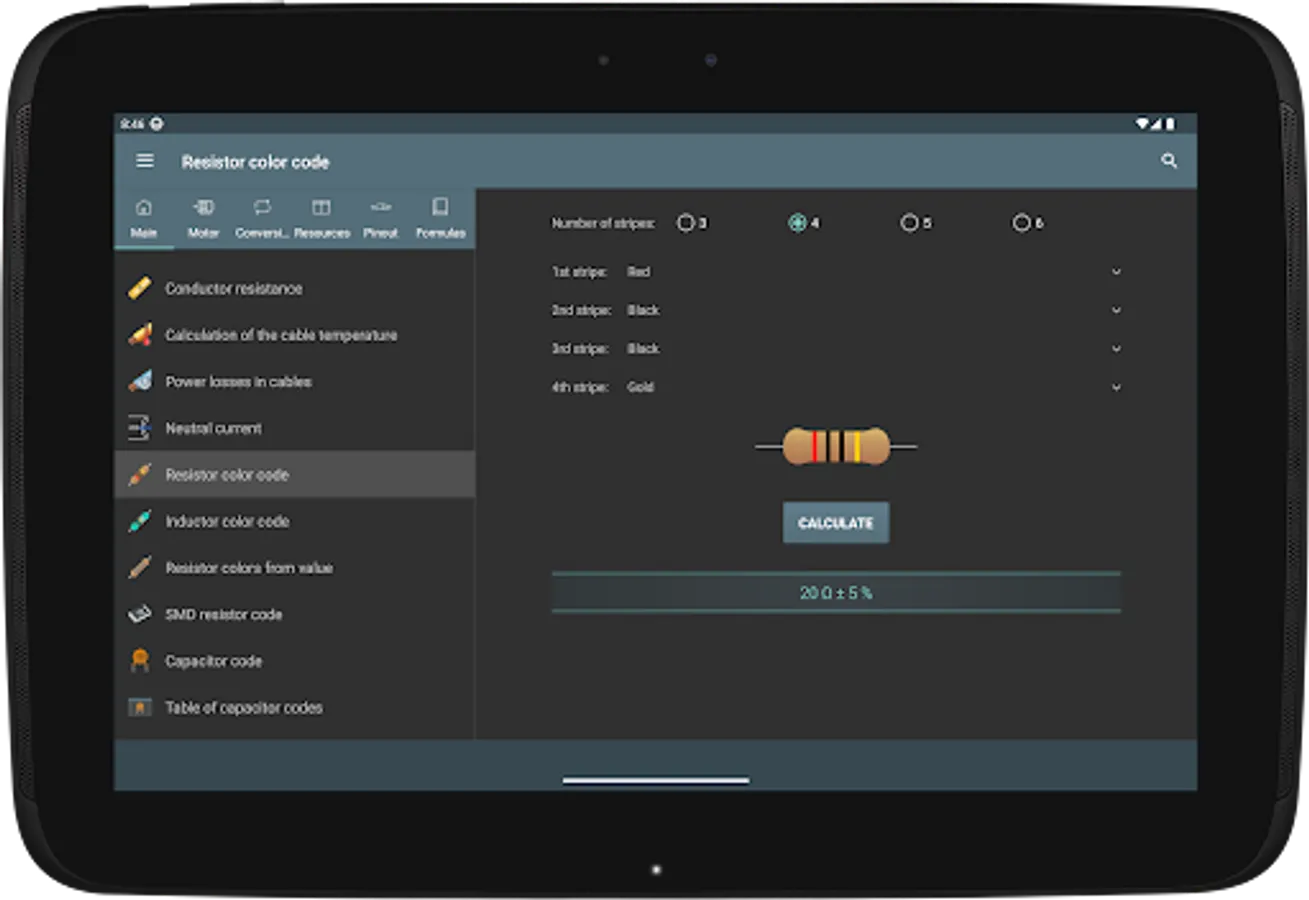Choose 4 stripes radio button
The width and height of the screenshot is (1309, 900).
(x=797, y=223)
